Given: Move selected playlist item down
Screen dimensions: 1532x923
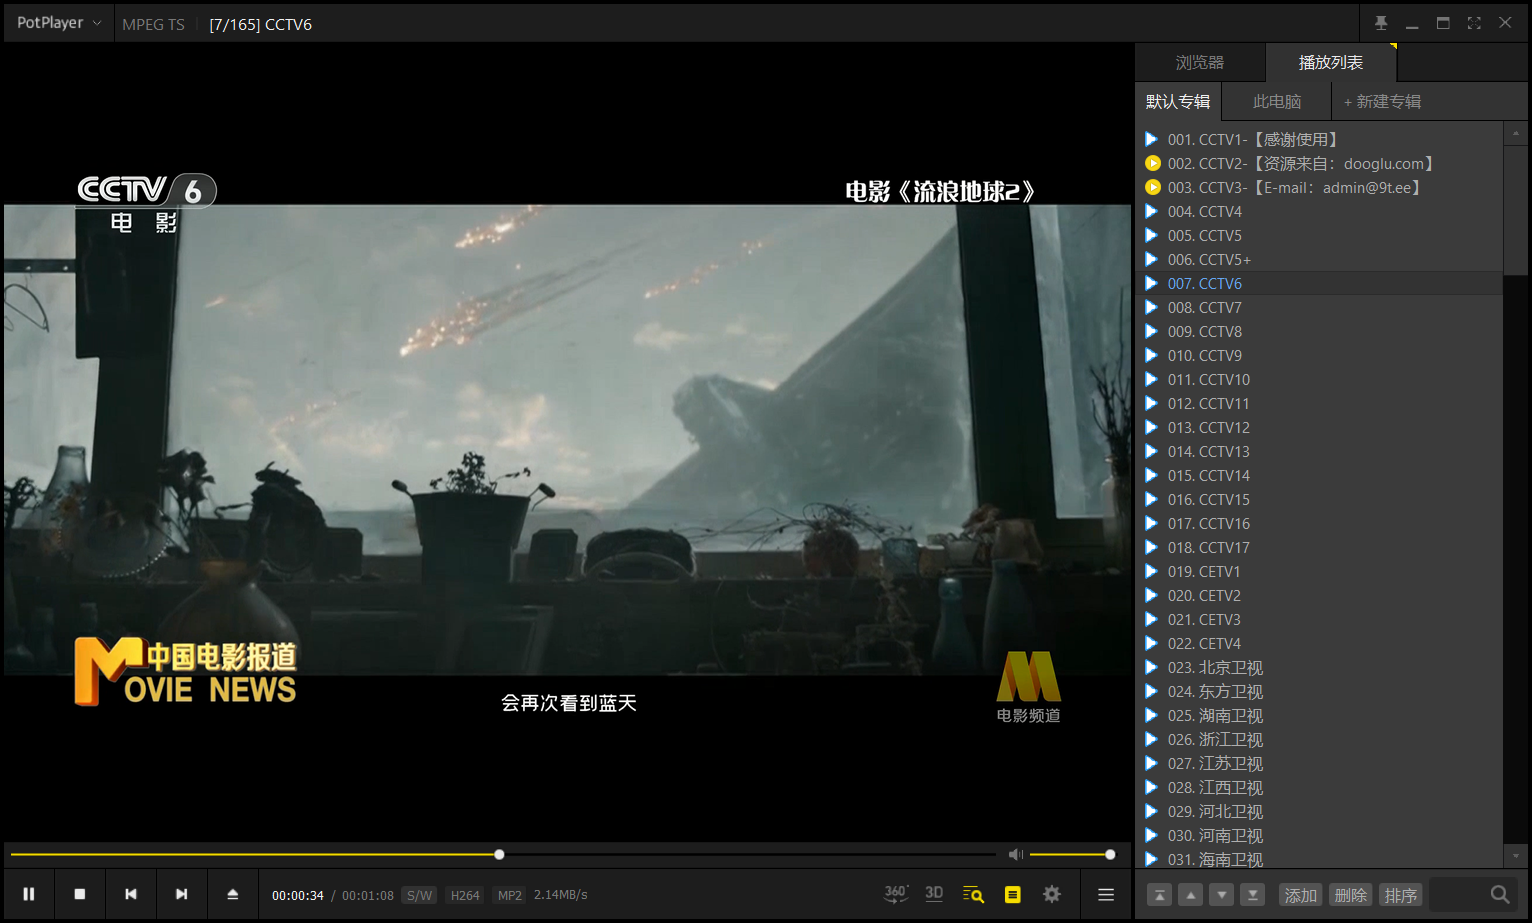Looking at the screenshot, I should coord(1222,895).
